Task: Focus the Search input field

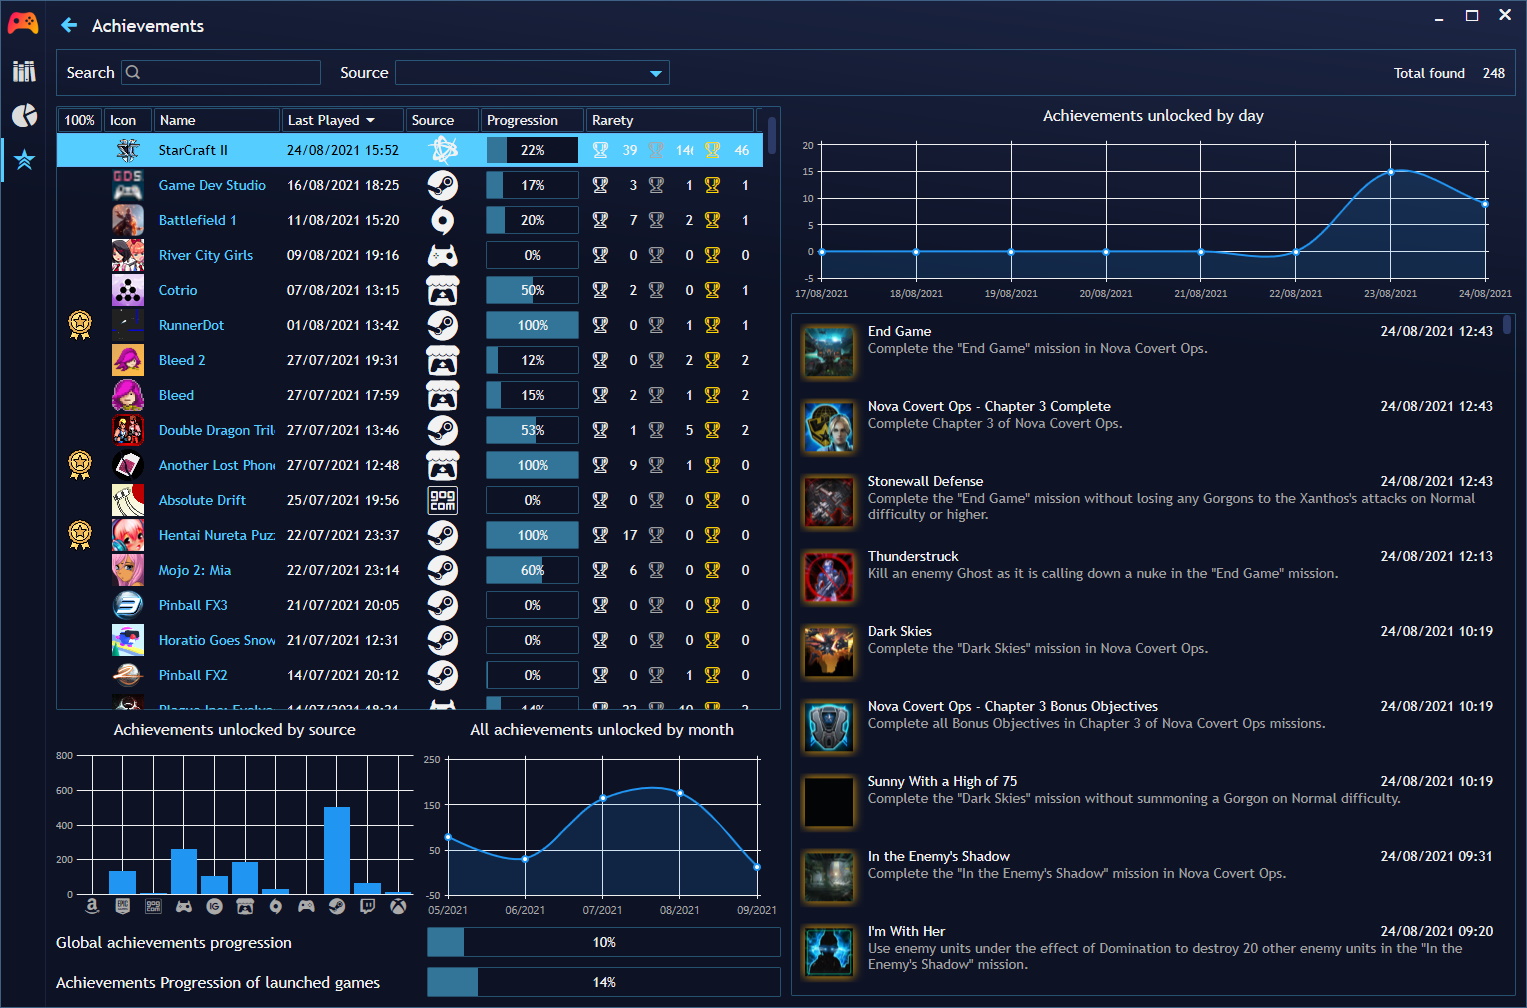Action: 221,73
